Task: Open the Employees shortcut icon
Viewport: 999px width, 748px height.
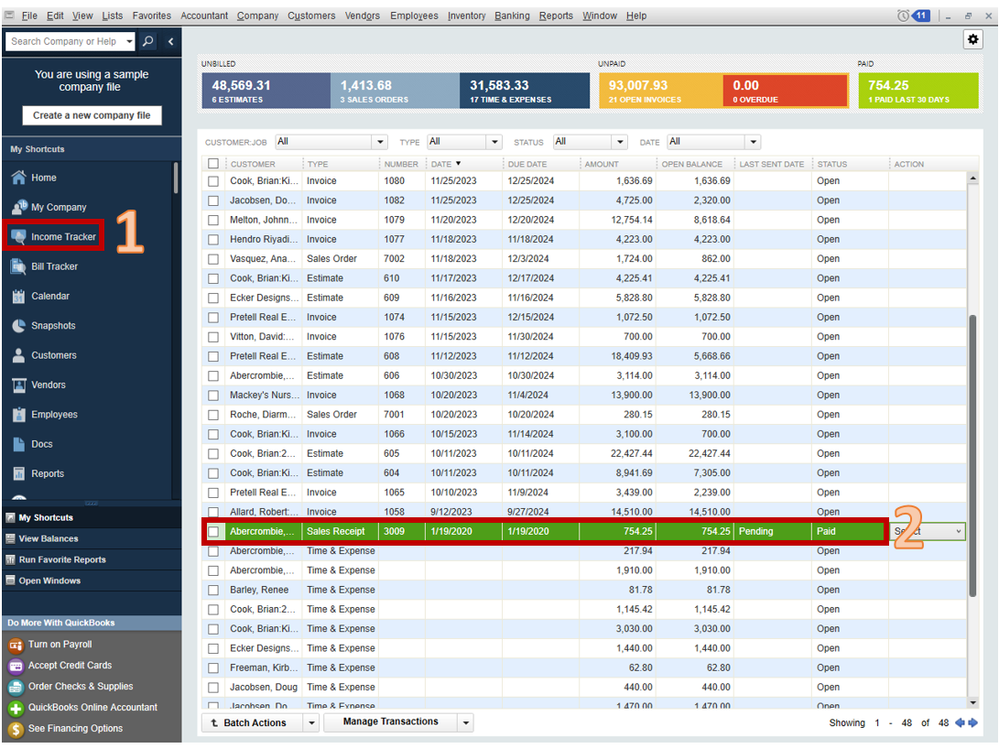Action: (19, 414)
